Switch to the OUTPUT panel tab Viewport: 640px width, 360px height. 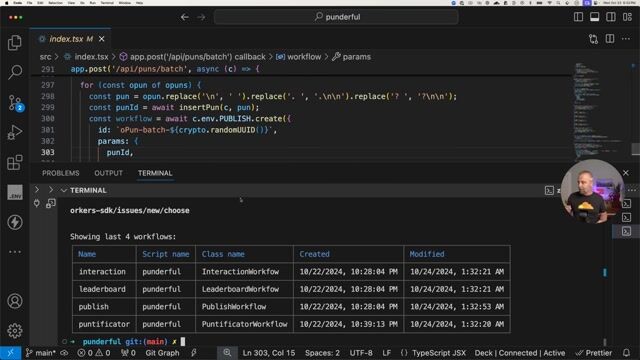pos(108,173)
